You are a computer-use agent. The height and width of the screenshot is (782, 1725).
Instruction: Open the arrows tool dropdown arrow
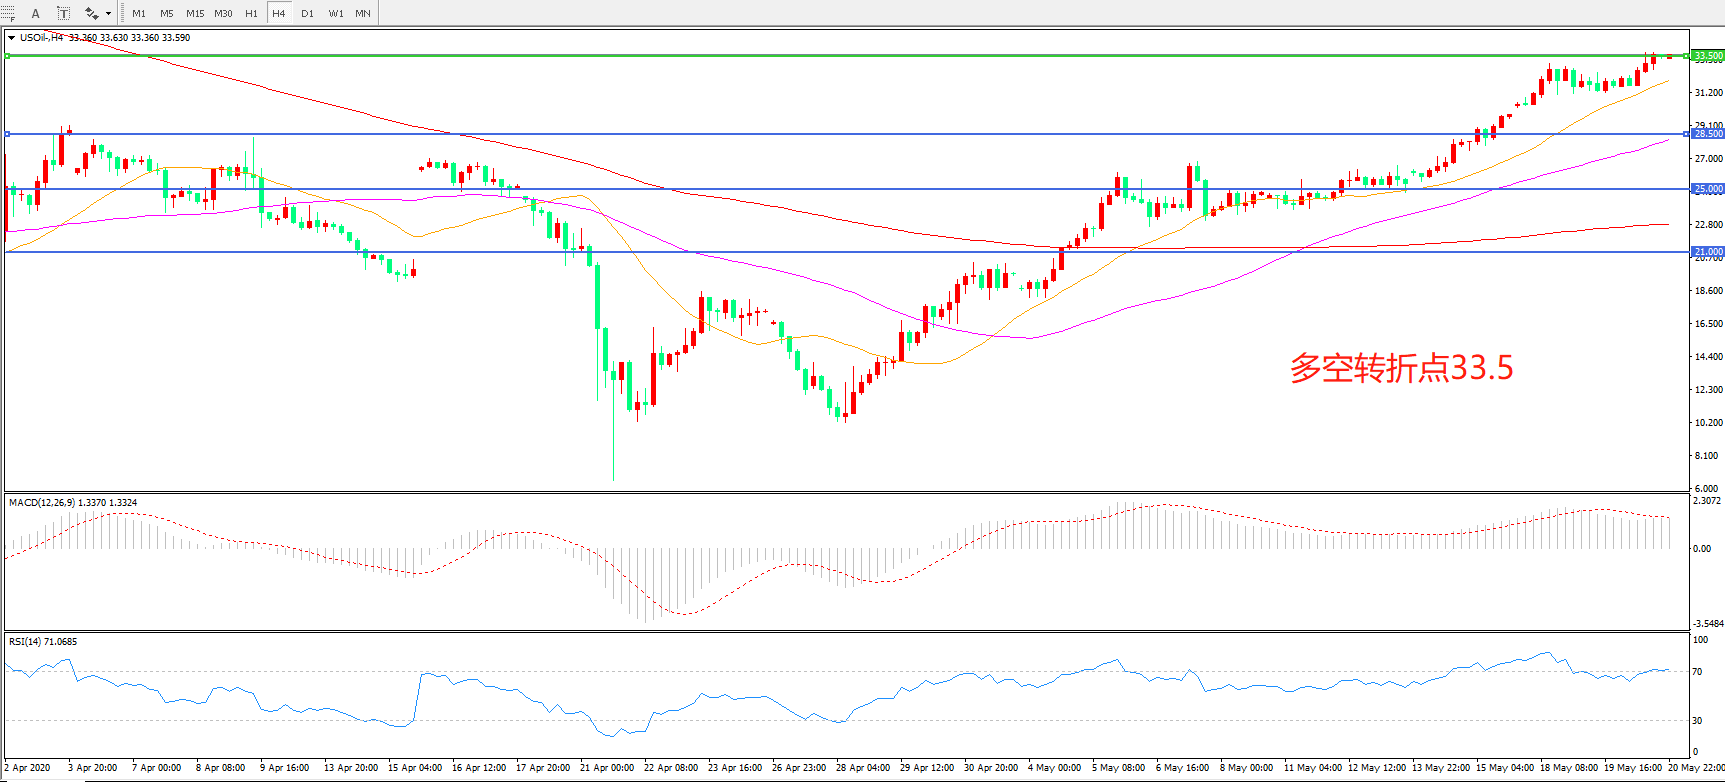[x=108, y=14]
